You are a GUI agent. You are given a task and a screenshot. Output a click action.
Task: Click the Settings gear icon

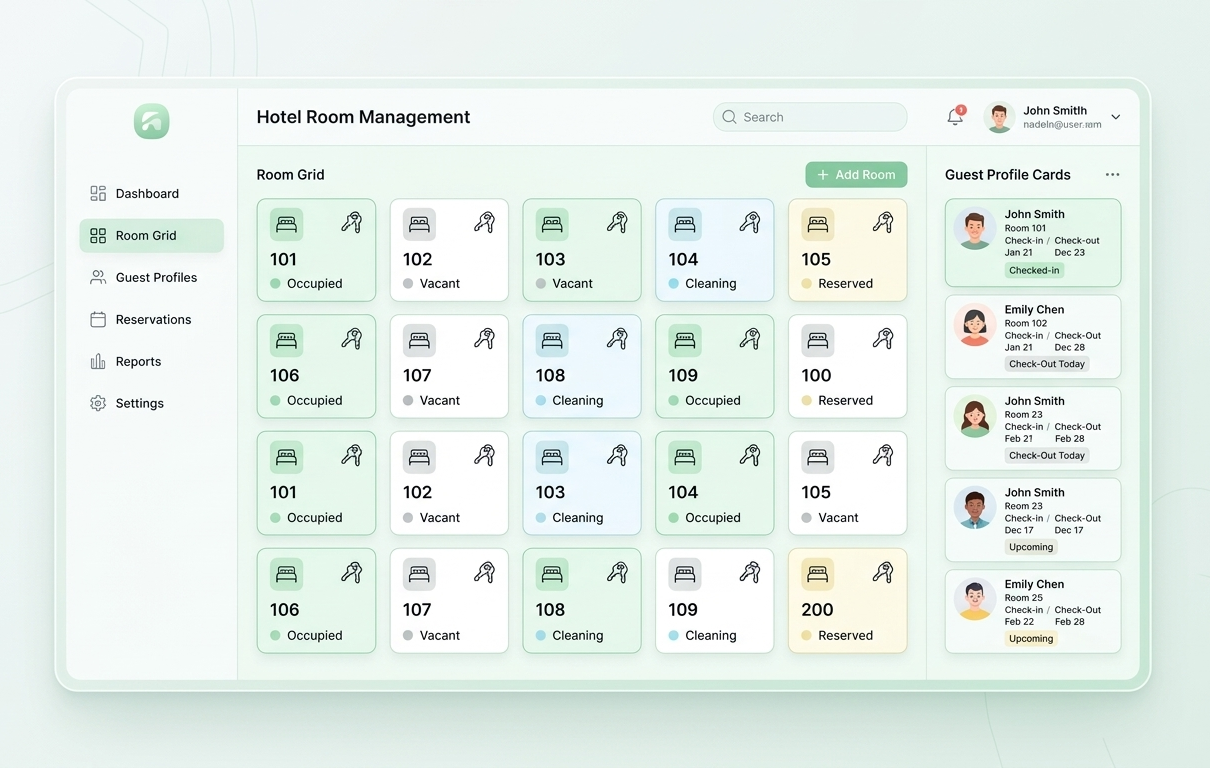click(x=98, y=404)
